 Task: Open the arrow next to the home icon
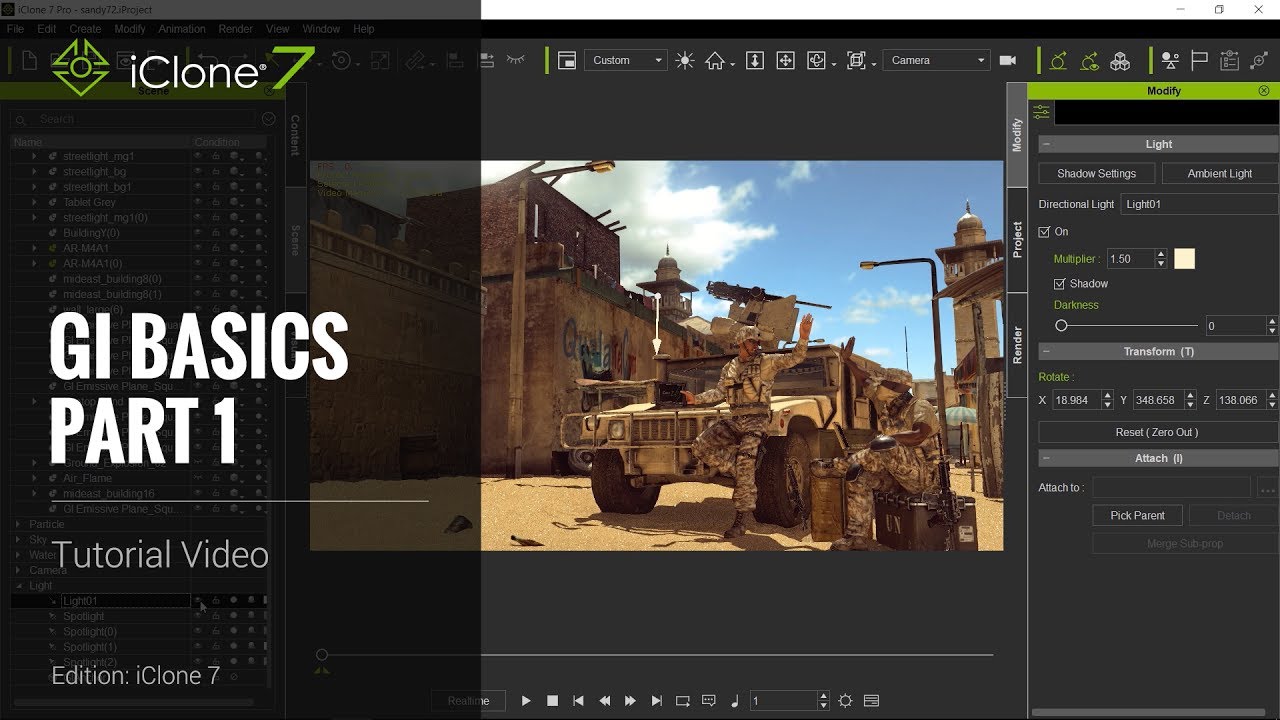click(x=732, y=64)
